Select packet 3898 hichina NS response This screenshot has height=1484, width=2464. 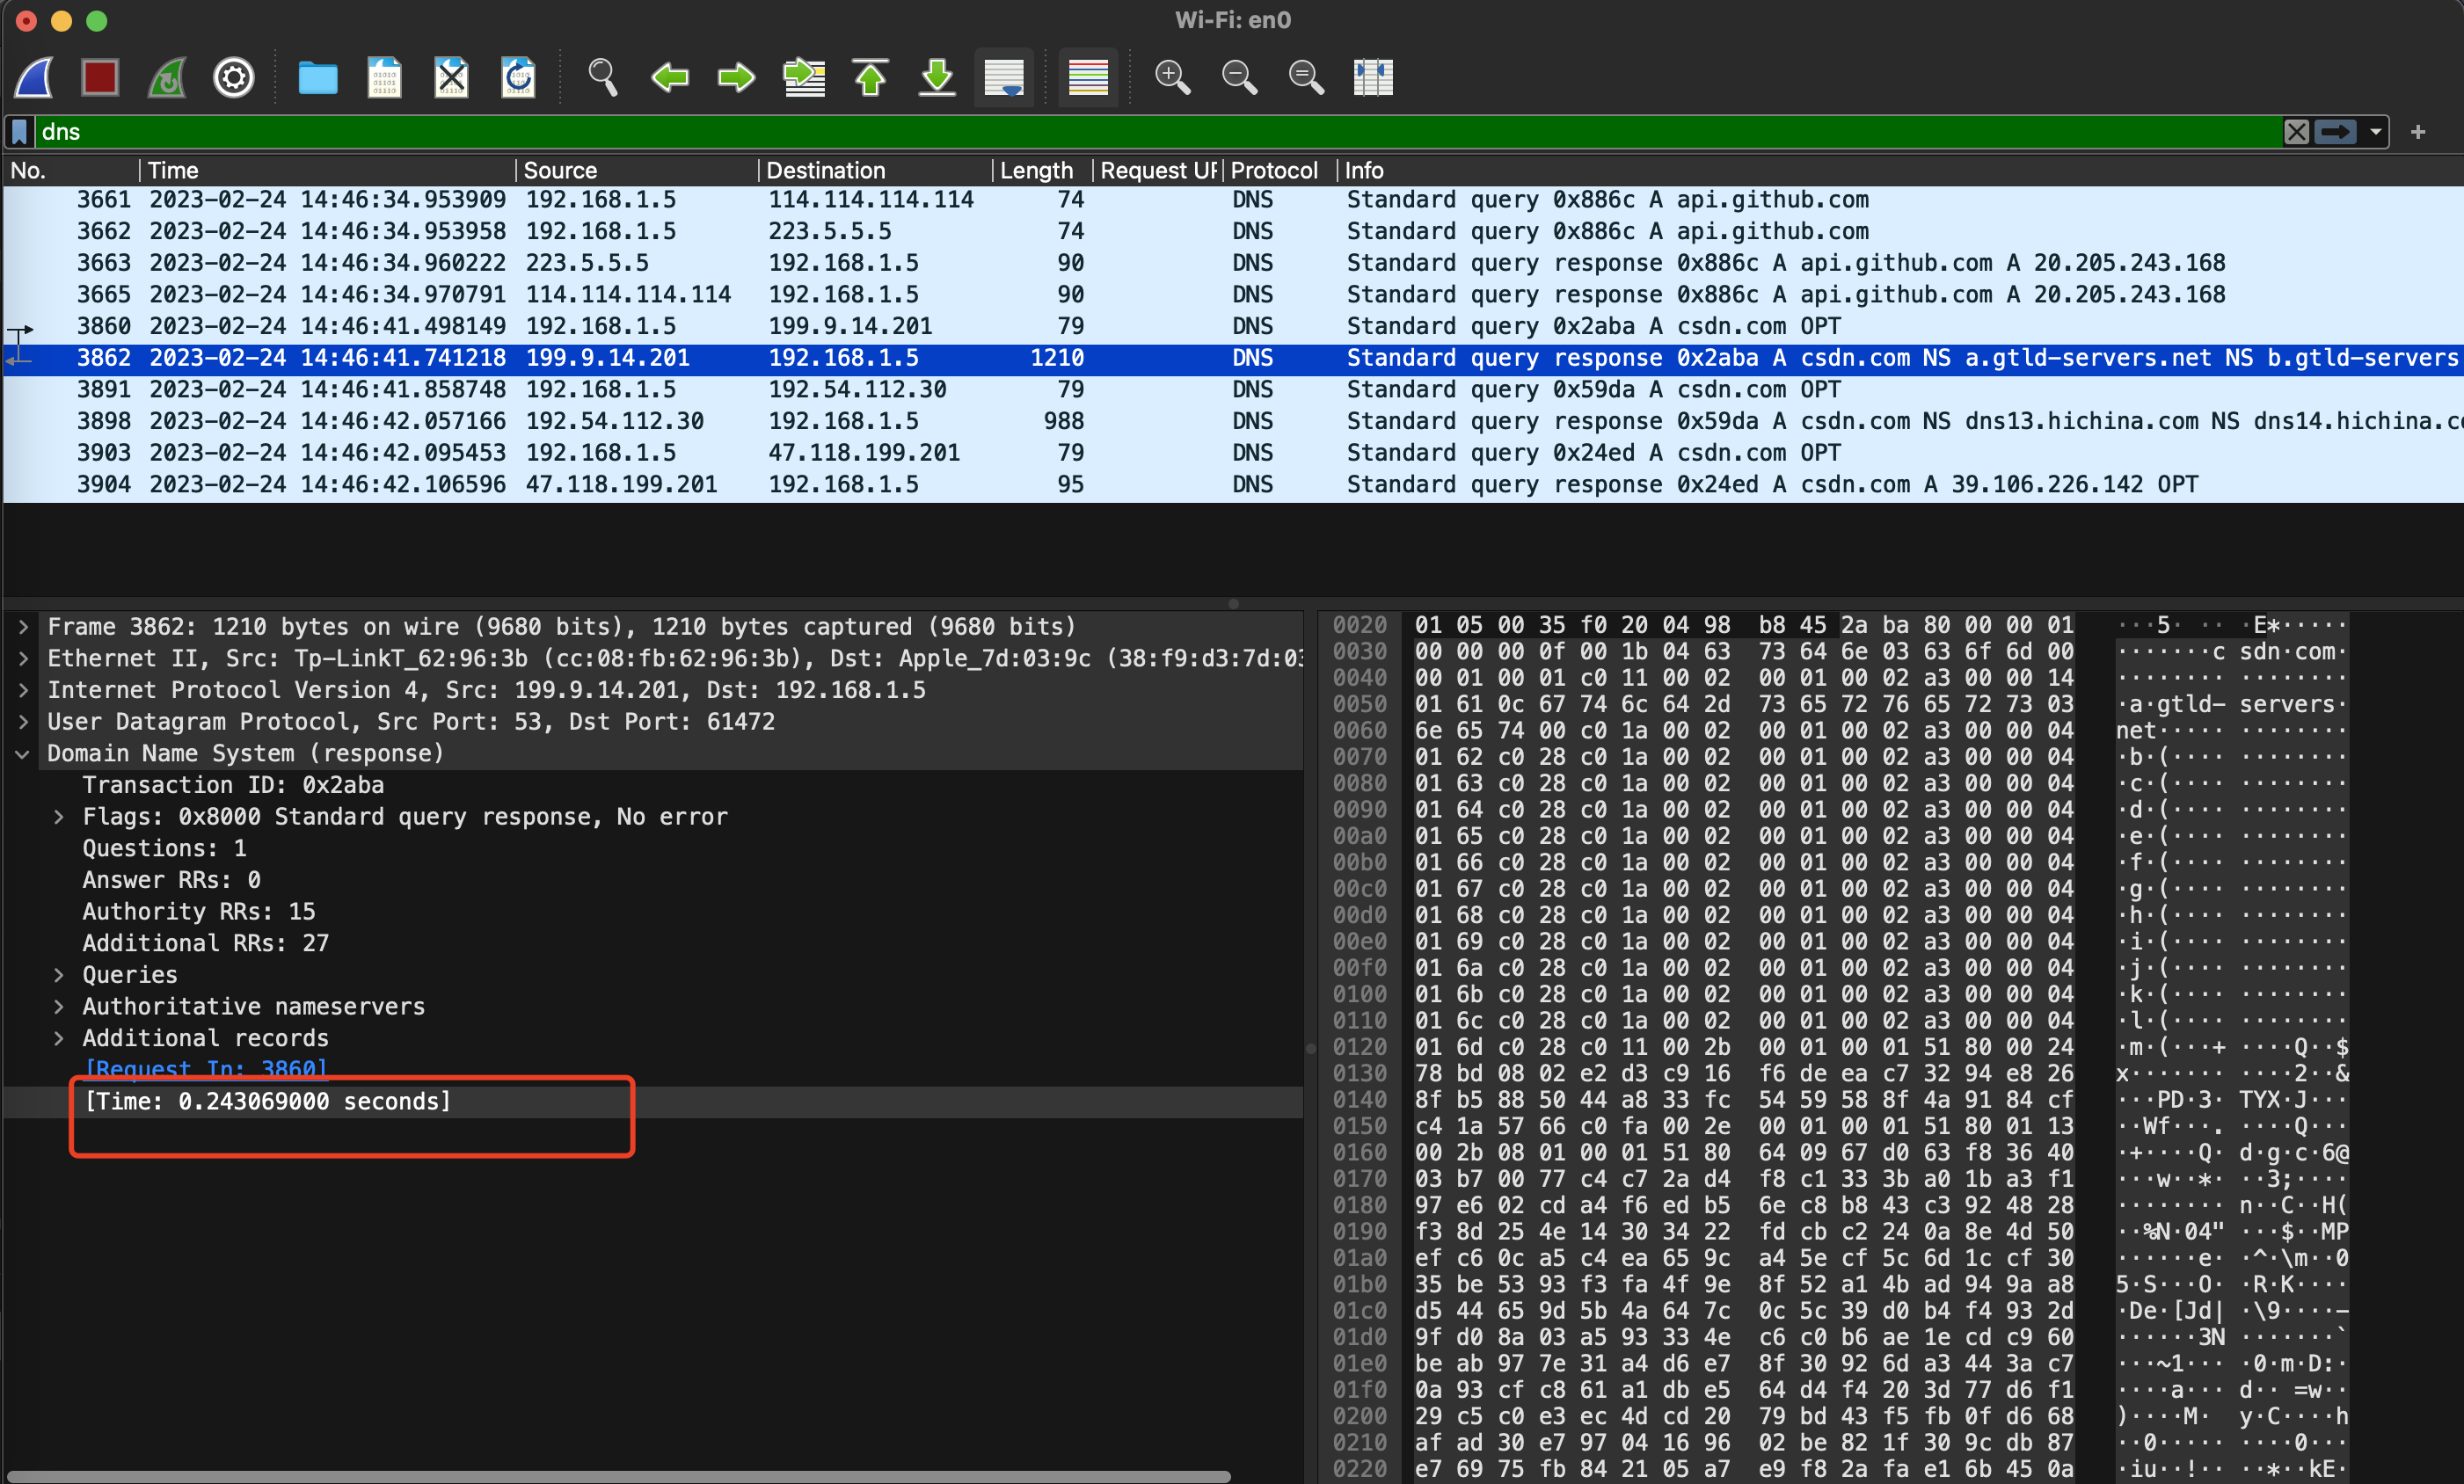click(1232, 421)
